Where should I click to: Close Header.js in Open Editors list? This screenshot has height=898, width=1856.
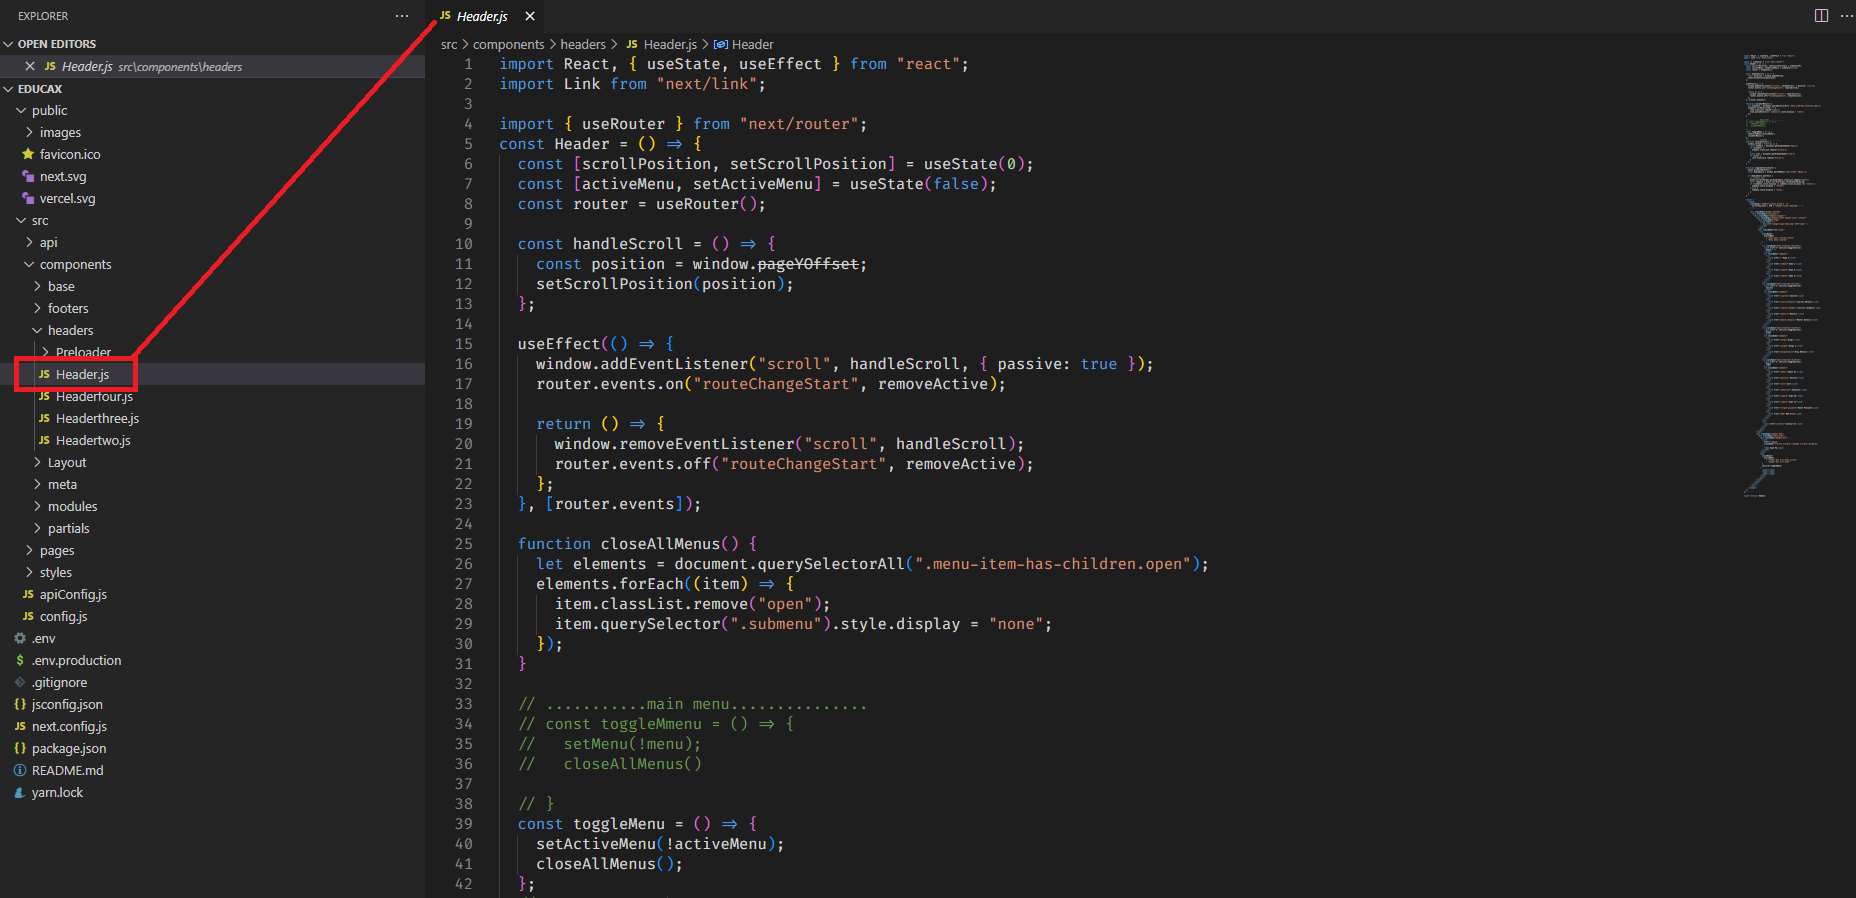pyautogui.click(x=30, y=66)
